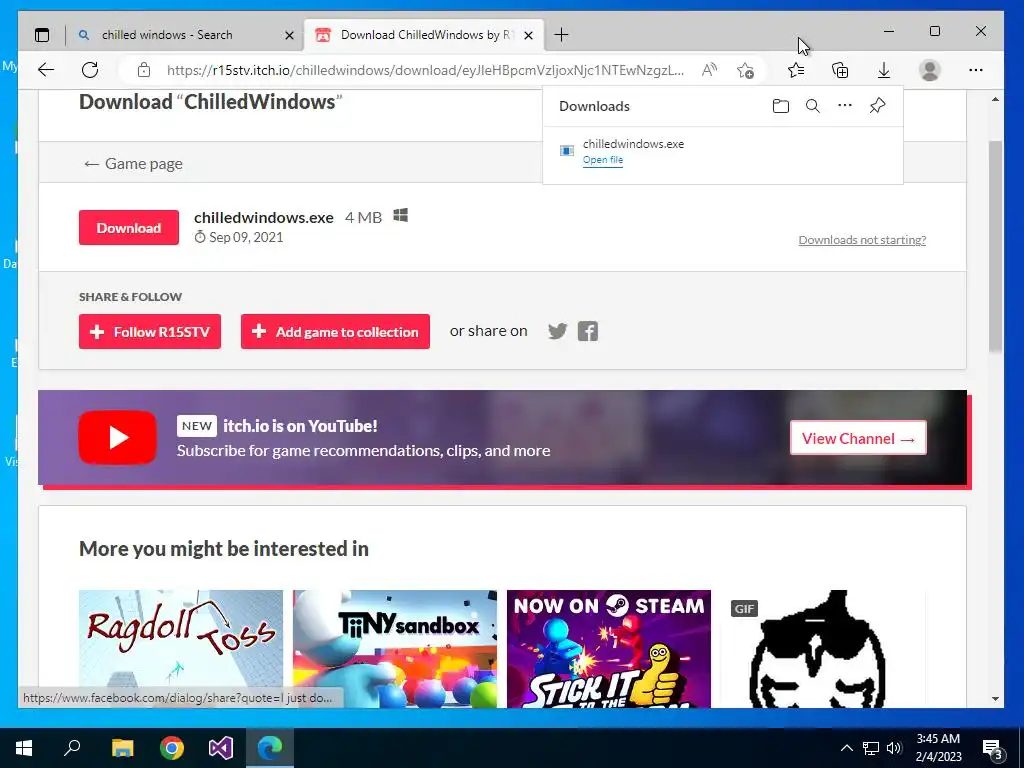Share on Facebook via the f icon
This screenshot has height=768, width=1024.
[x=588, y=331]
